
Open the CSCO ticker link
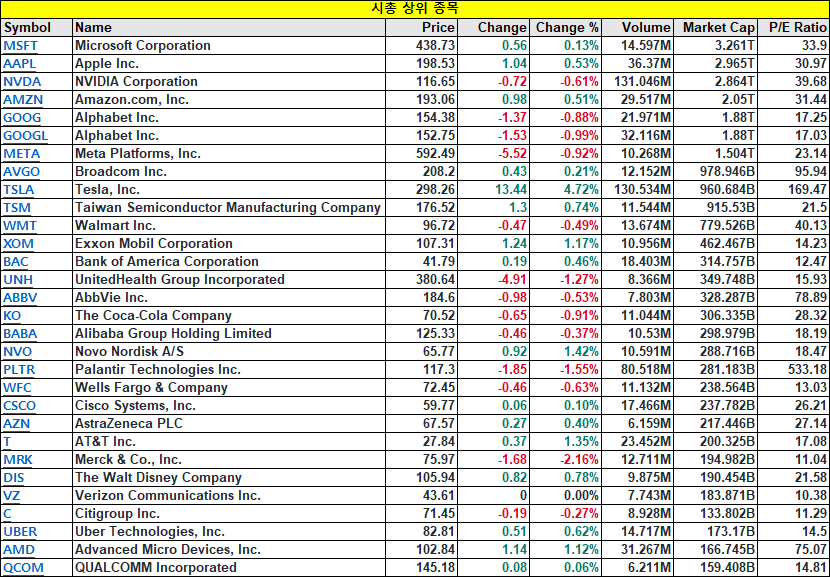tap(20, 406)
